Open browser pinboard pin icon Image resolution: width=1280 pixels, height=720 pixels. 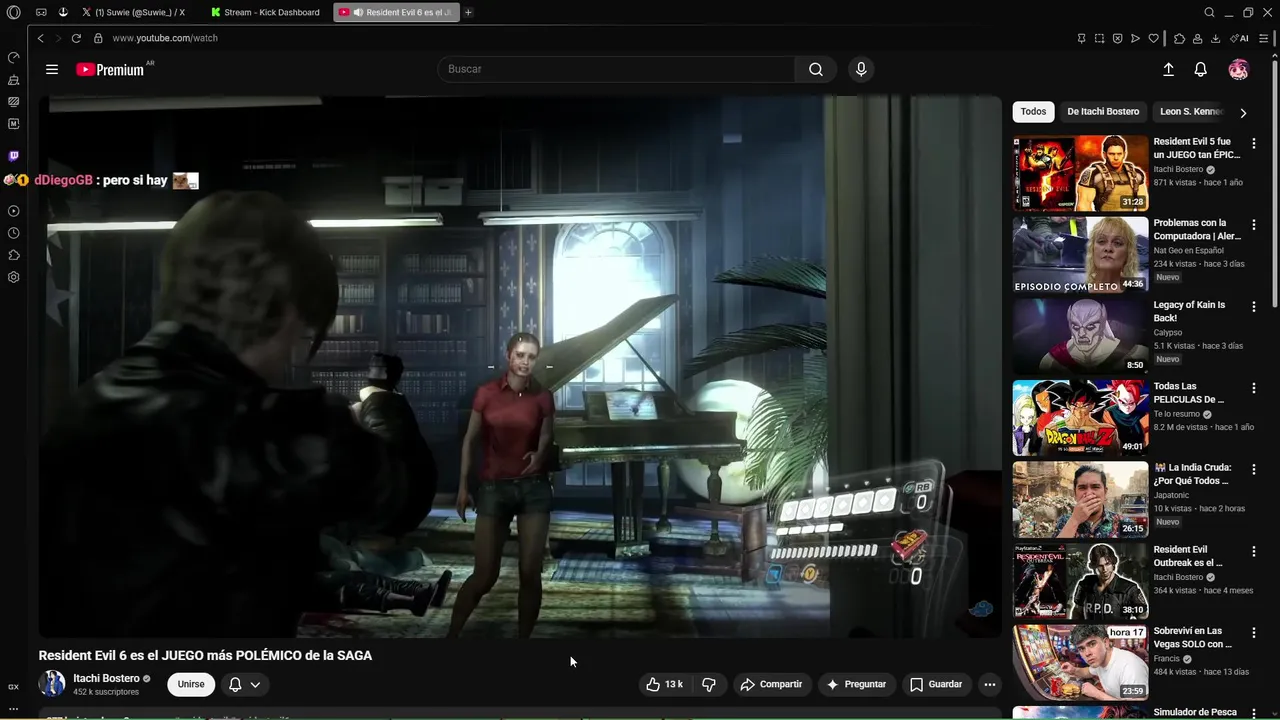(1081, 38)
